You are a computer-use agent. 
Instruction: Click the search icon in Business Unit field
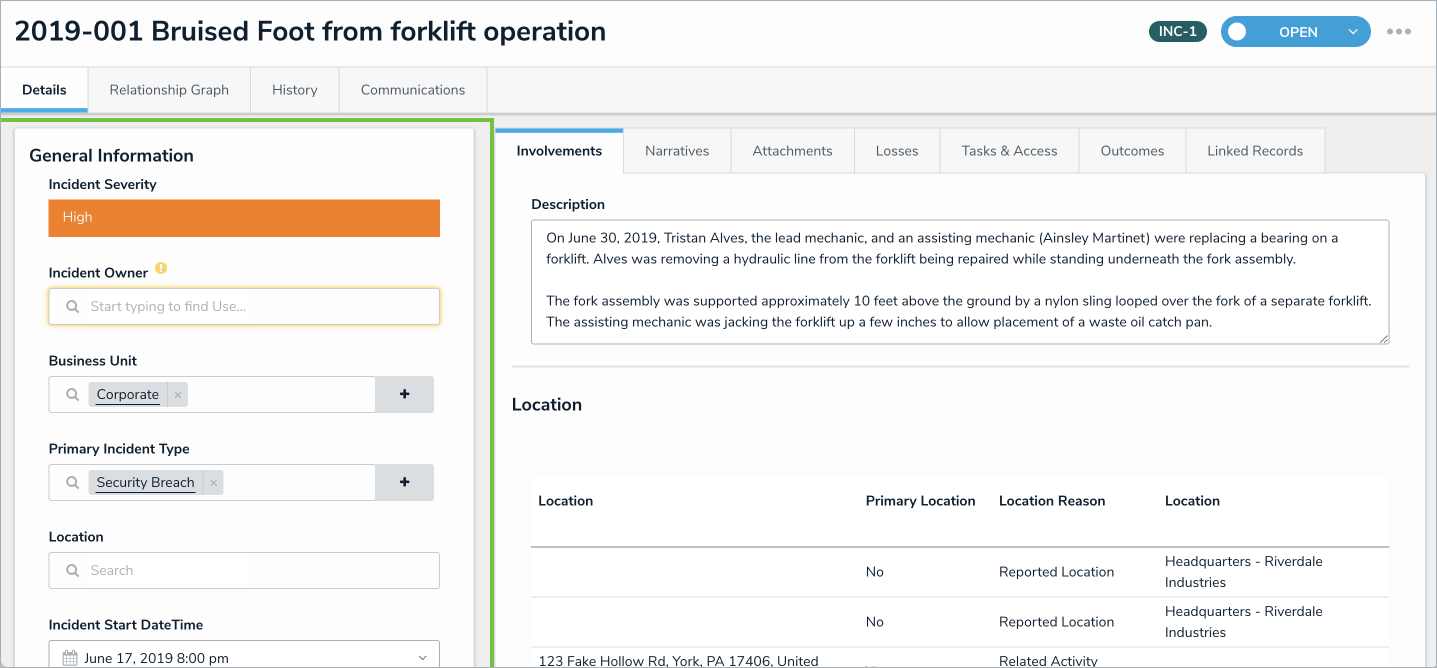pyautogui.click(x=72, y=395)
